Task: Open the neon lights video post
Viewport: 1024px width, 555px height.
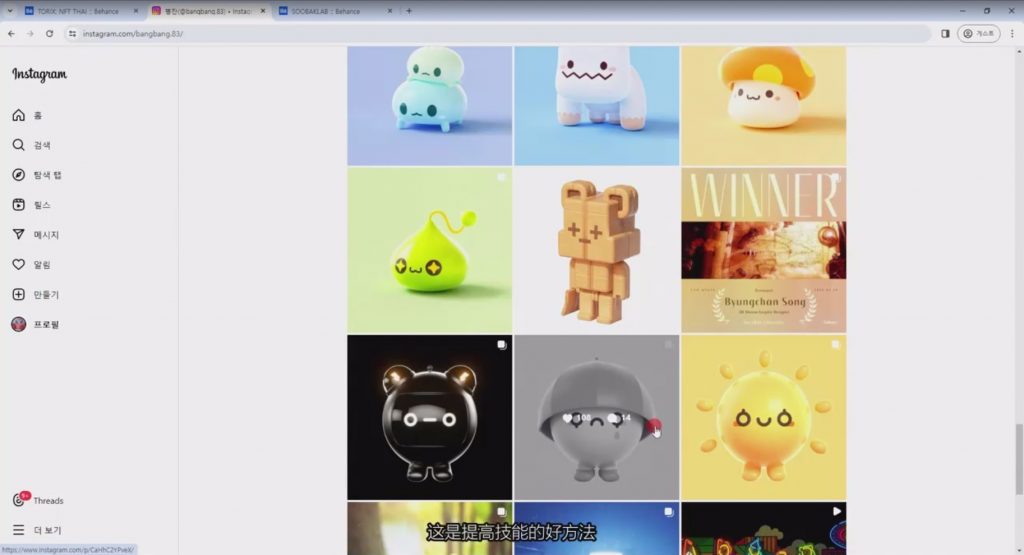Action: pyautogui.click(x=763, y=528)
